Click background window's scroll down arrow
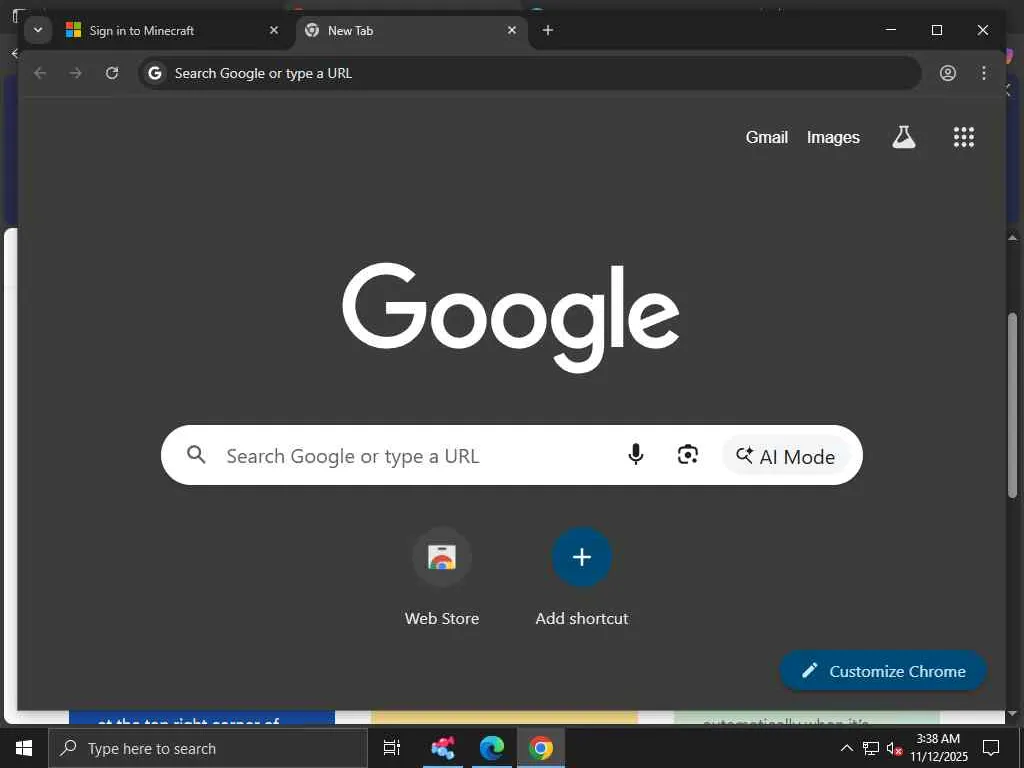1024x768 pixels. coord(1013,714)
